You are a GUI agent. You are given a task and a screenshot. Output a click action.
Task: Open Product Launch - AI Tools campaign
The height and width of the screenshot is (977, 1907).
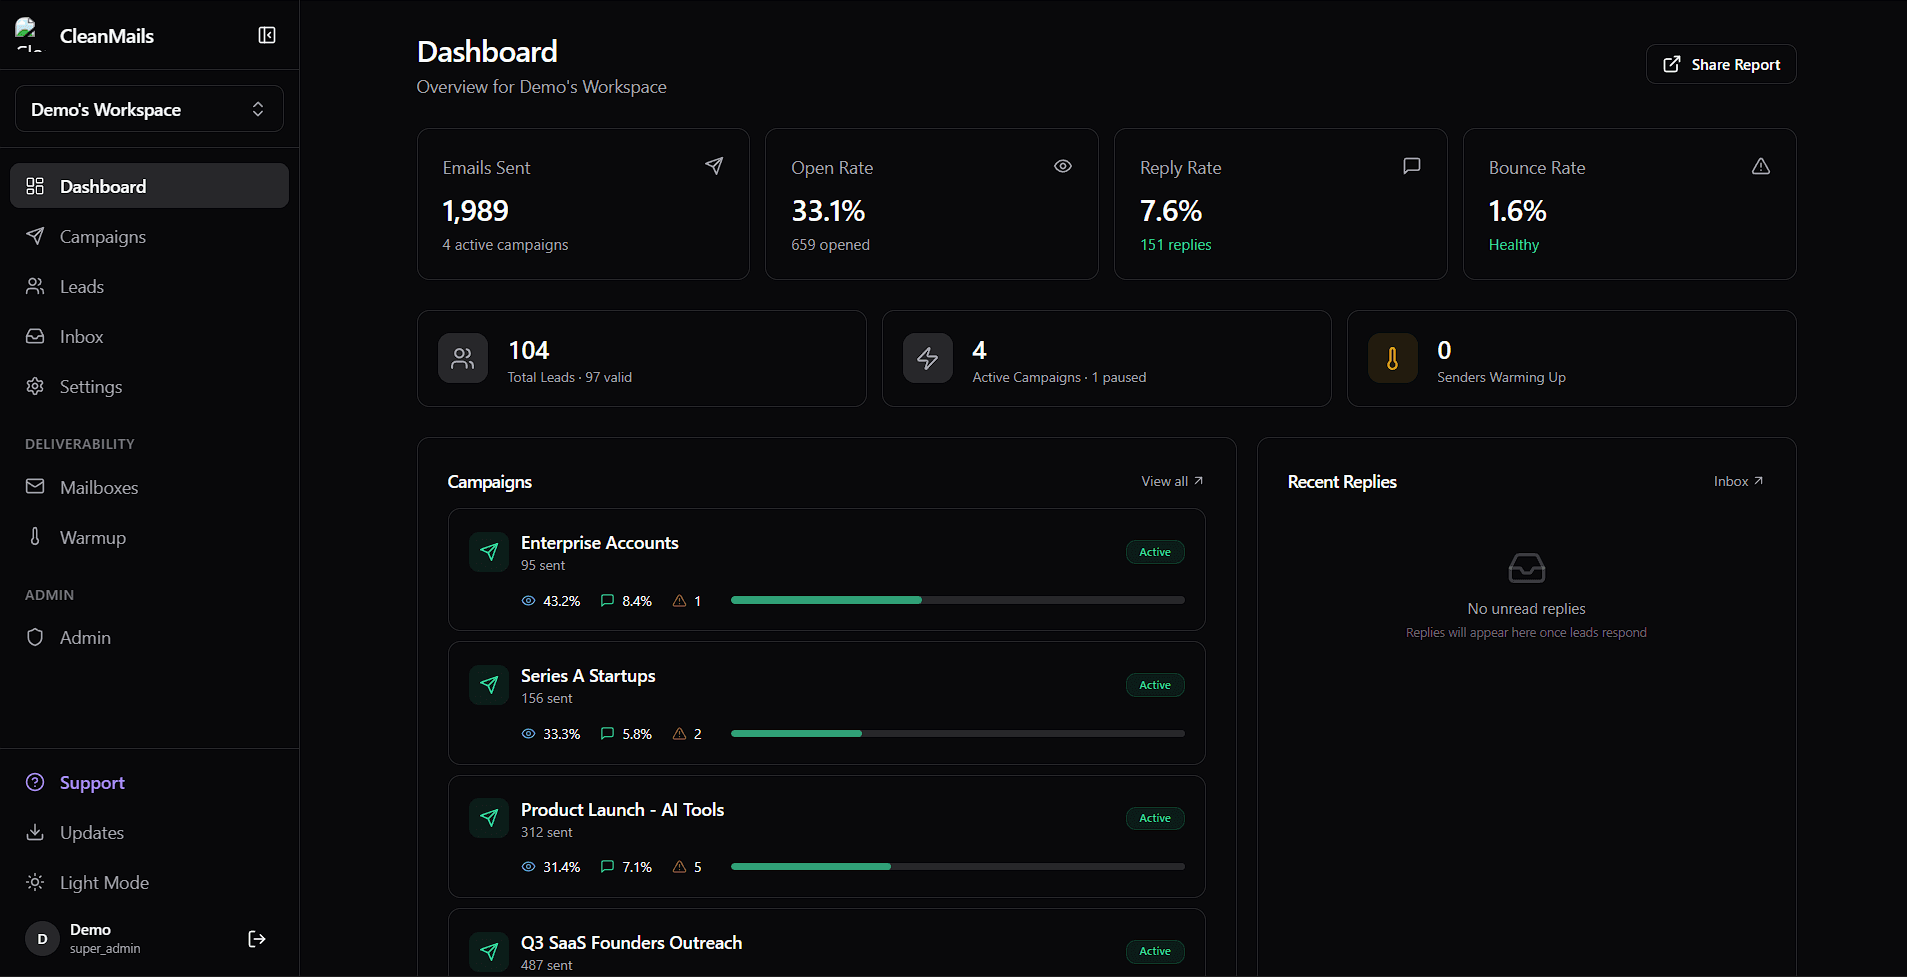(827, 836)
